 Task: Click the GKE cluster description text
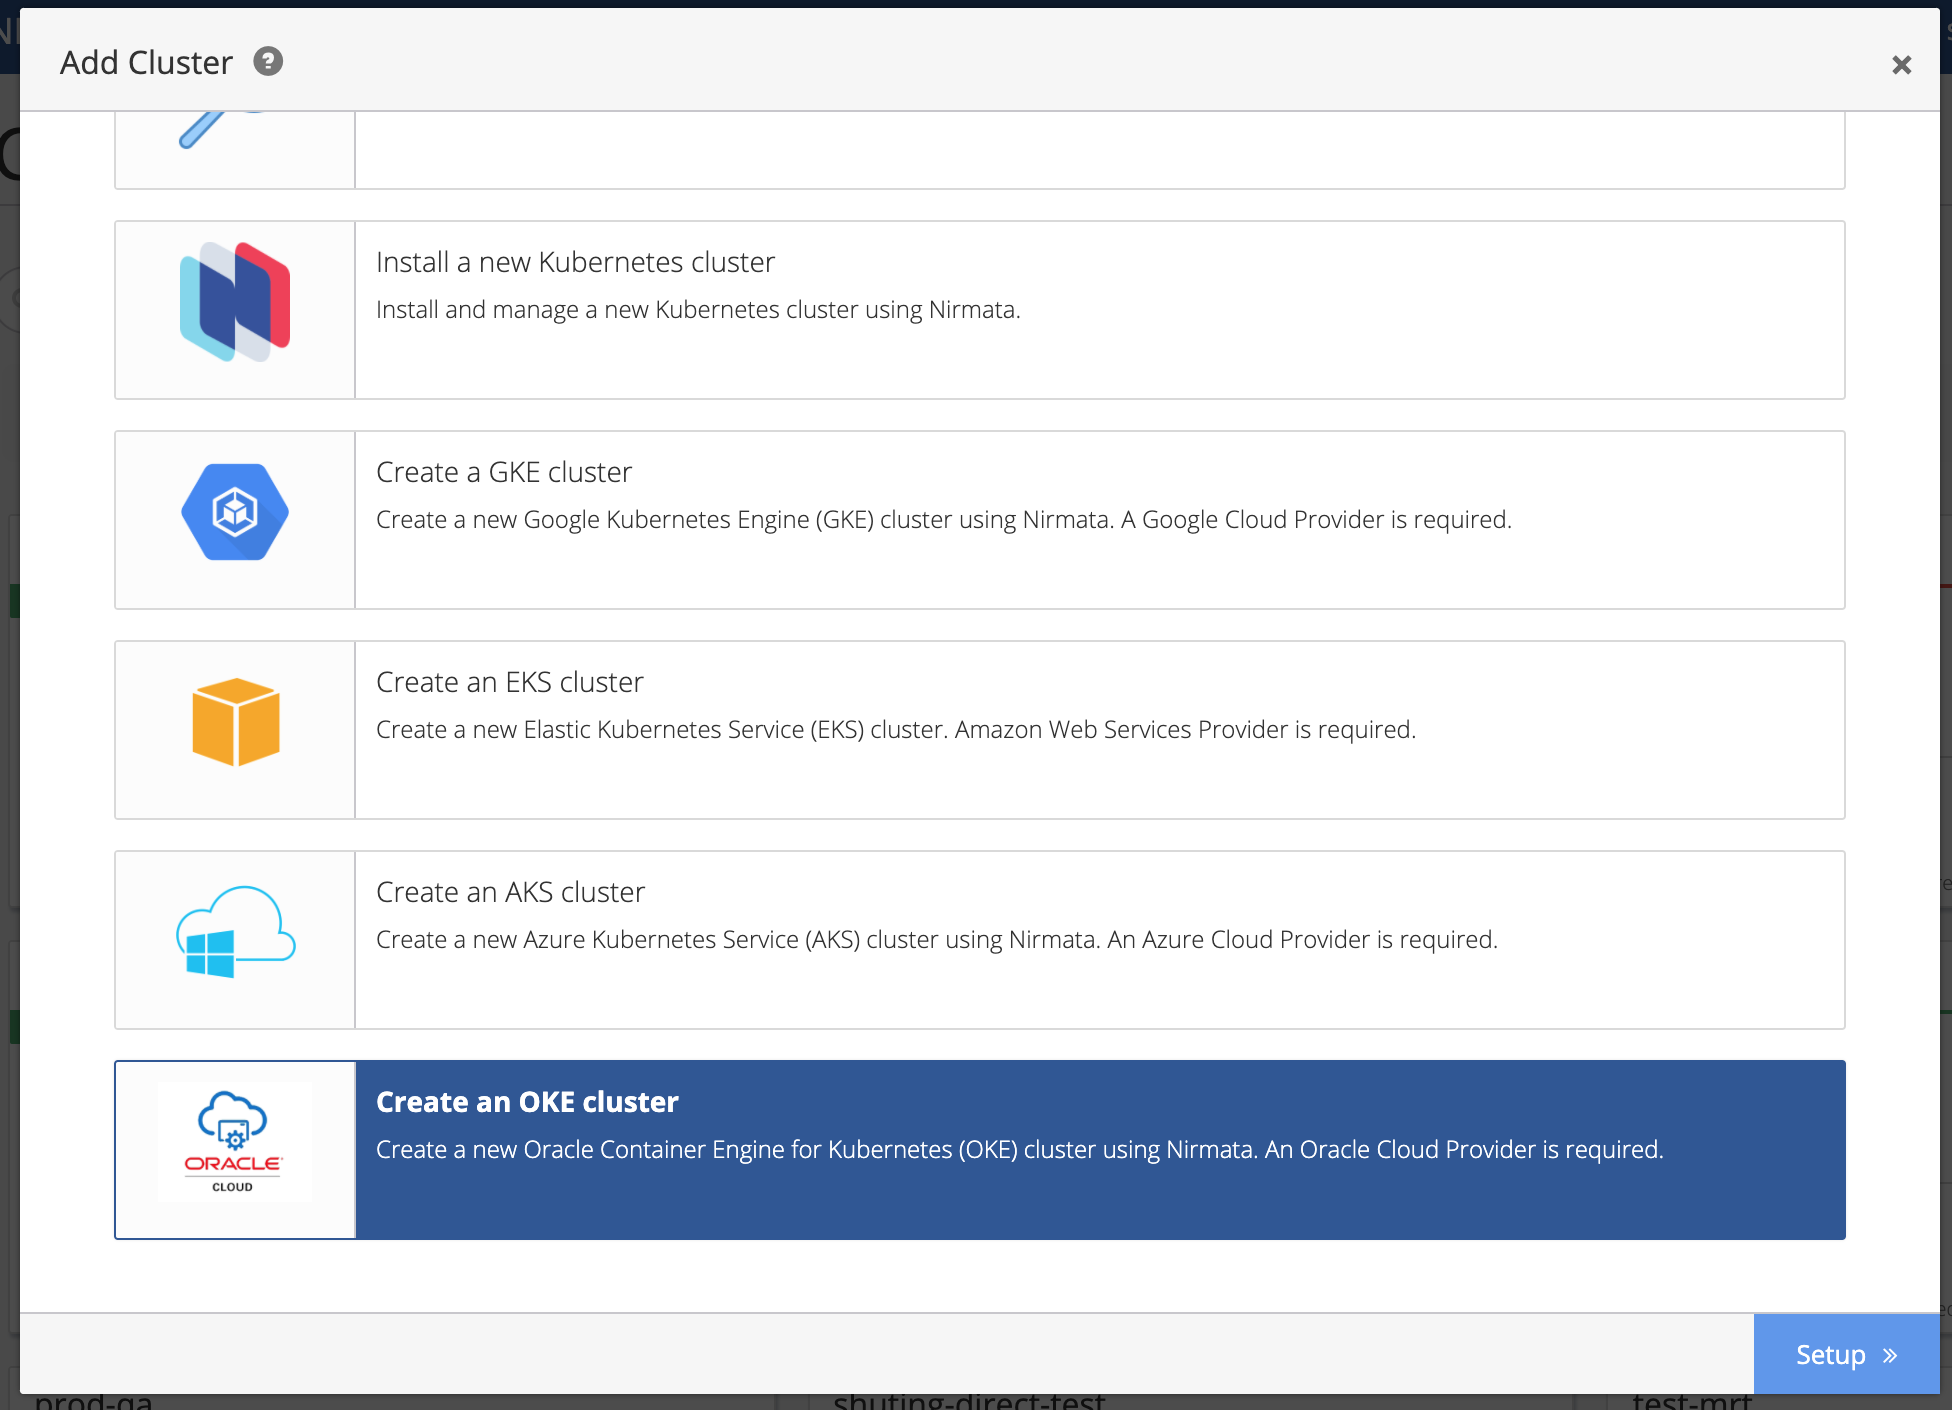pyautogui.click(x=943, y=520)
